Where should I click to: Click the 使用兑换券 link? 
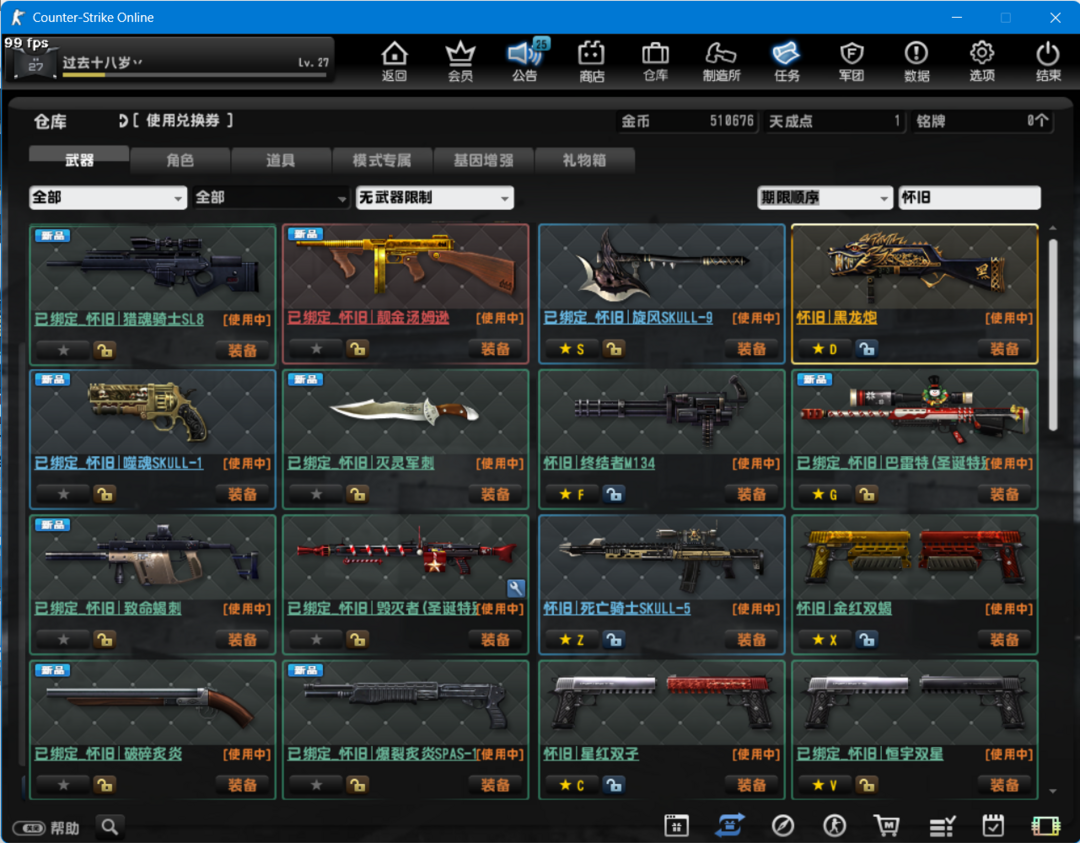coord(183,121)
